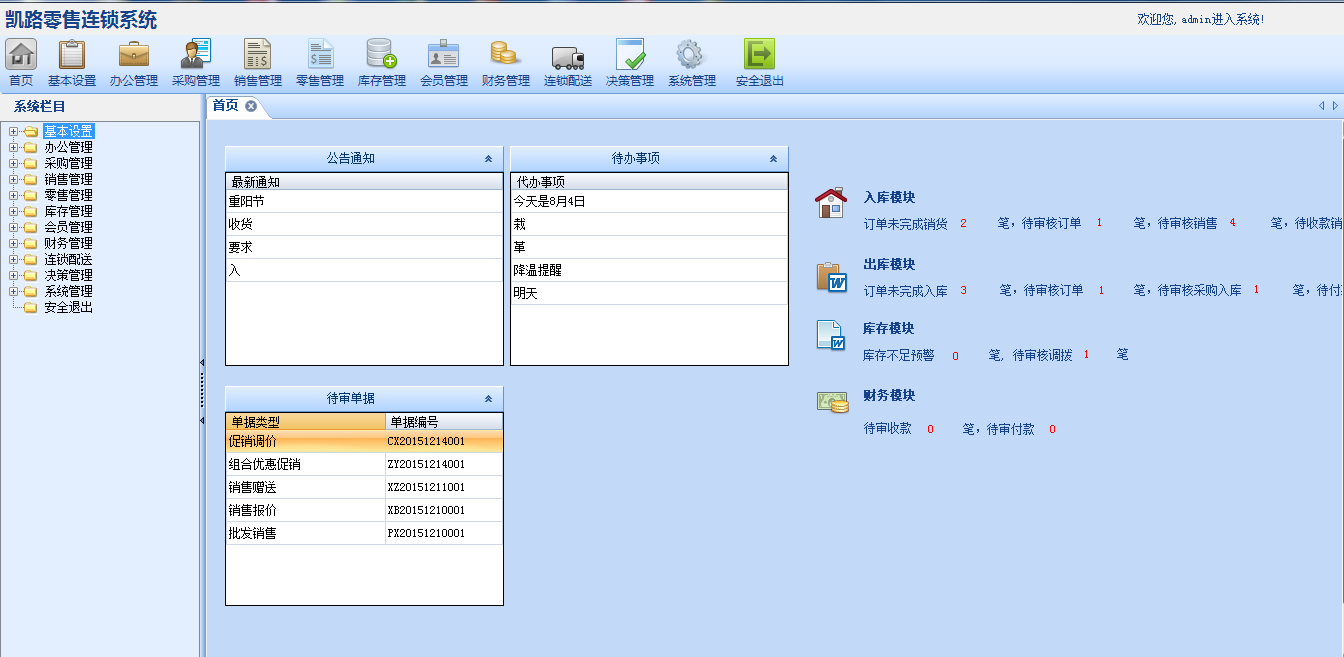
Task: Open the 财务模块 link
Action: pos(889,396)
